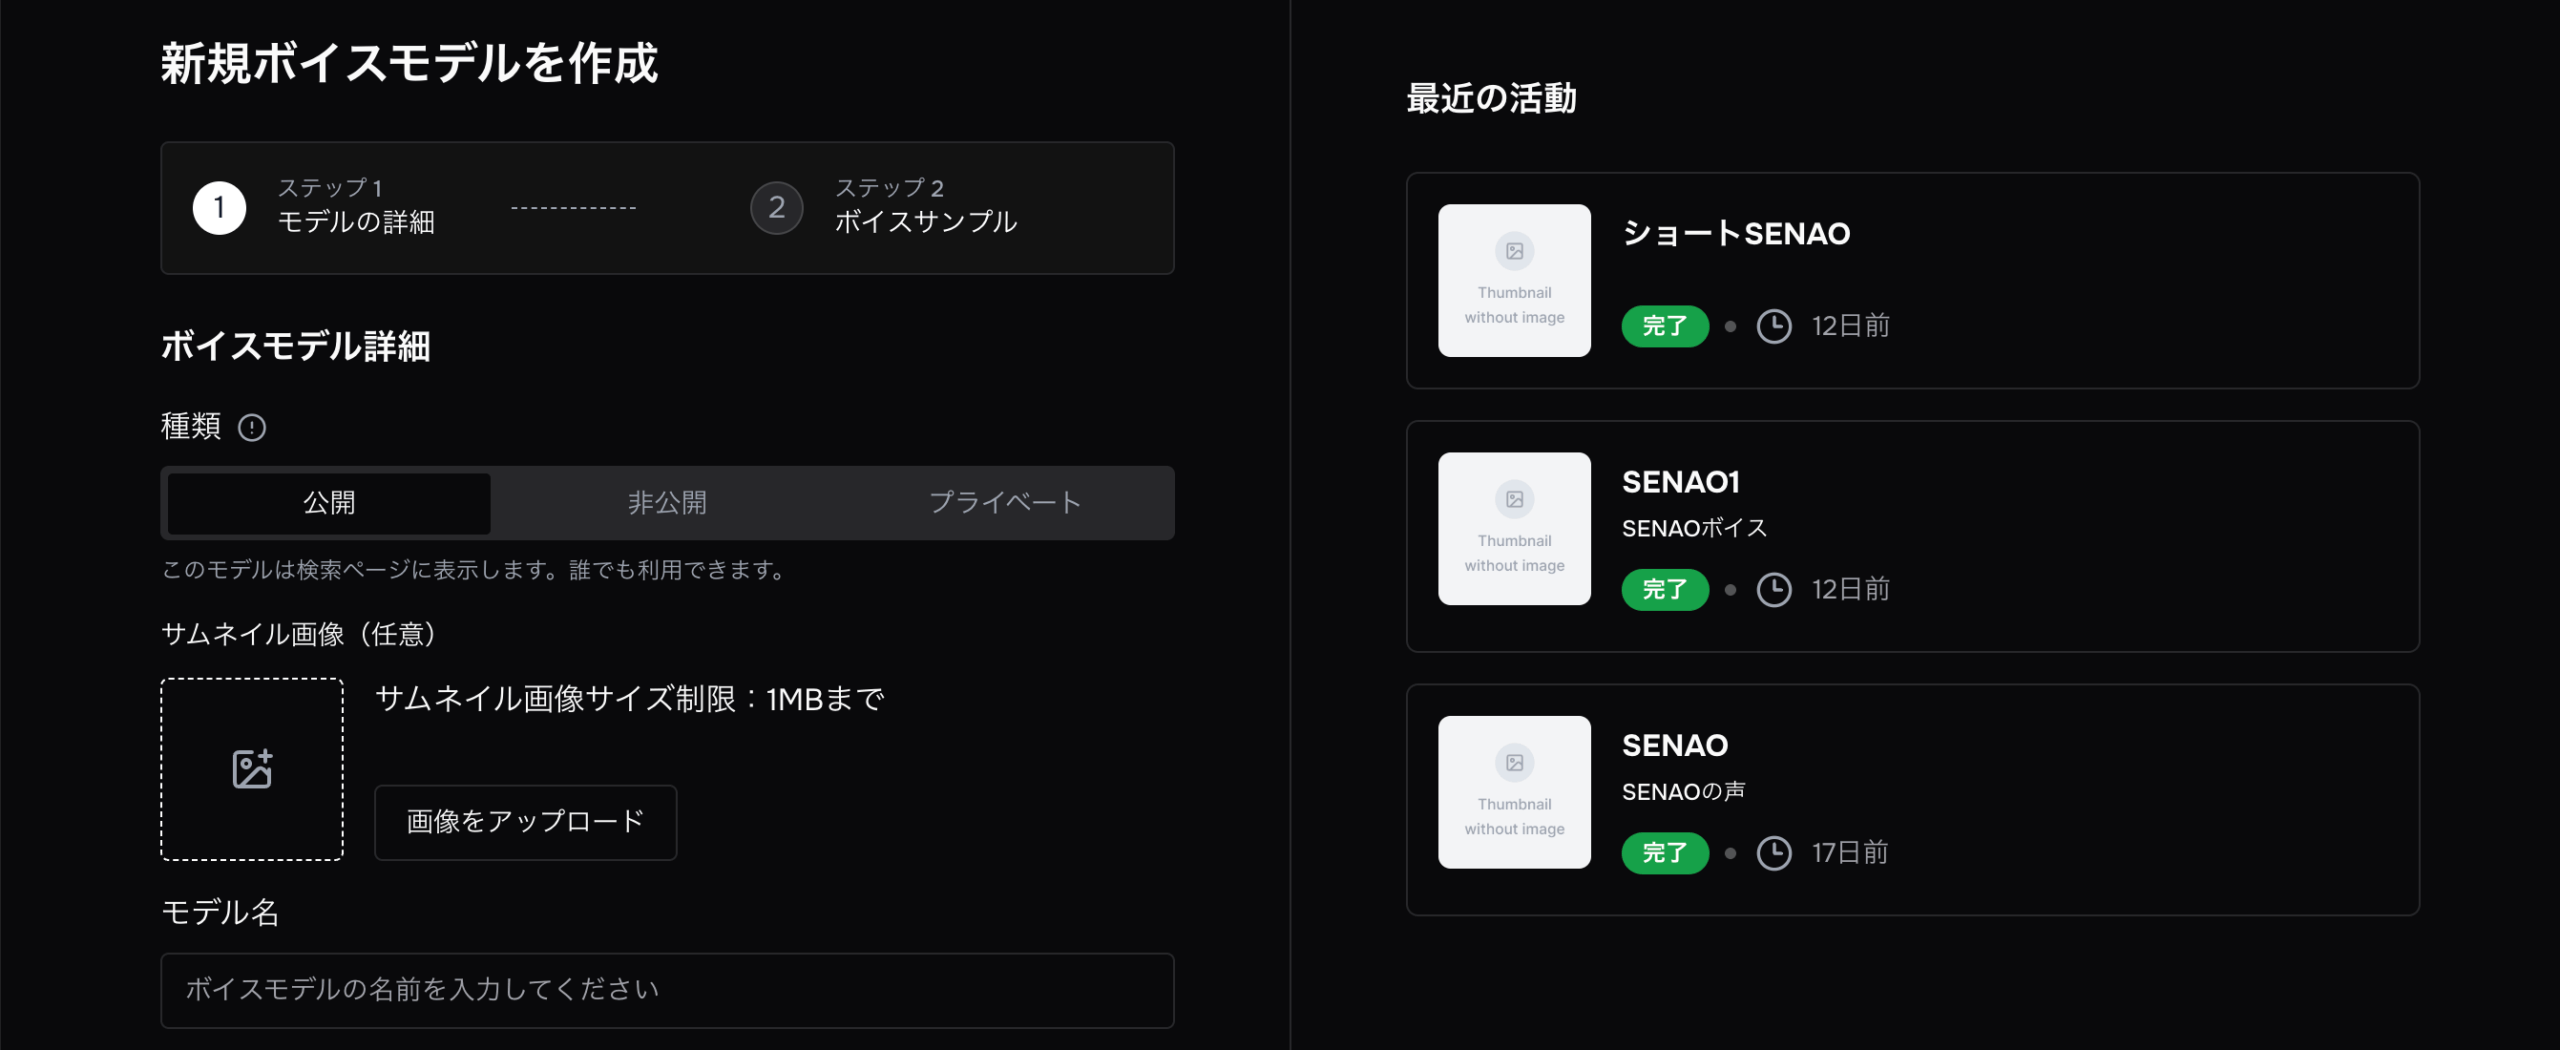
Task: Click image placeholder icon on SENAO1 thumbnail
Action: click(x=1514, y=499)
